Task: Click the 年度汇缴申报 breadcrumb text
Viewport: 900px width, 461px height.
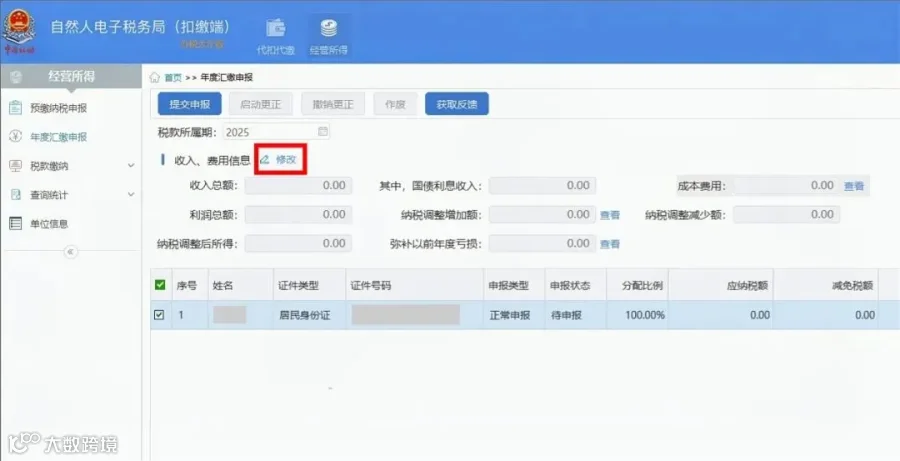Action: [227, 78]
